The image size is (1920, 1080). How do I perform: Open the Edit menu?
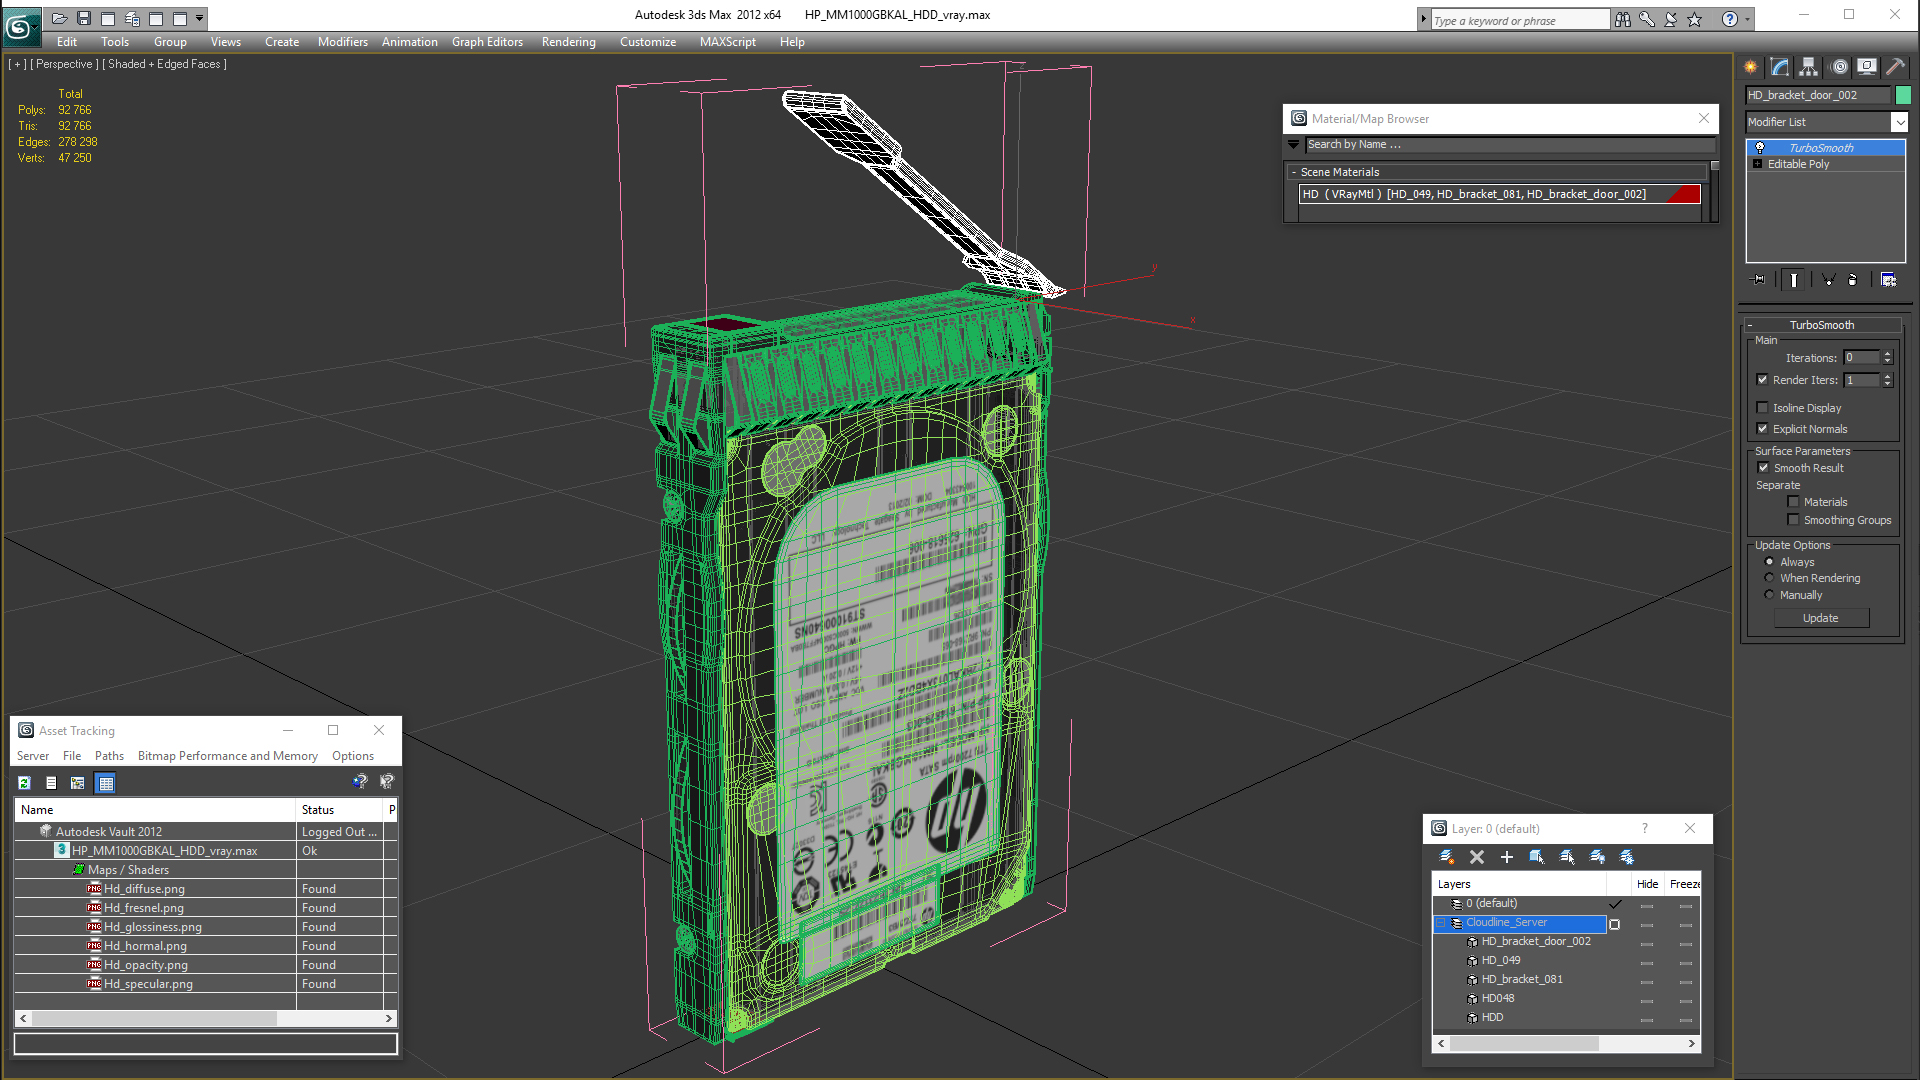(67, 42)
